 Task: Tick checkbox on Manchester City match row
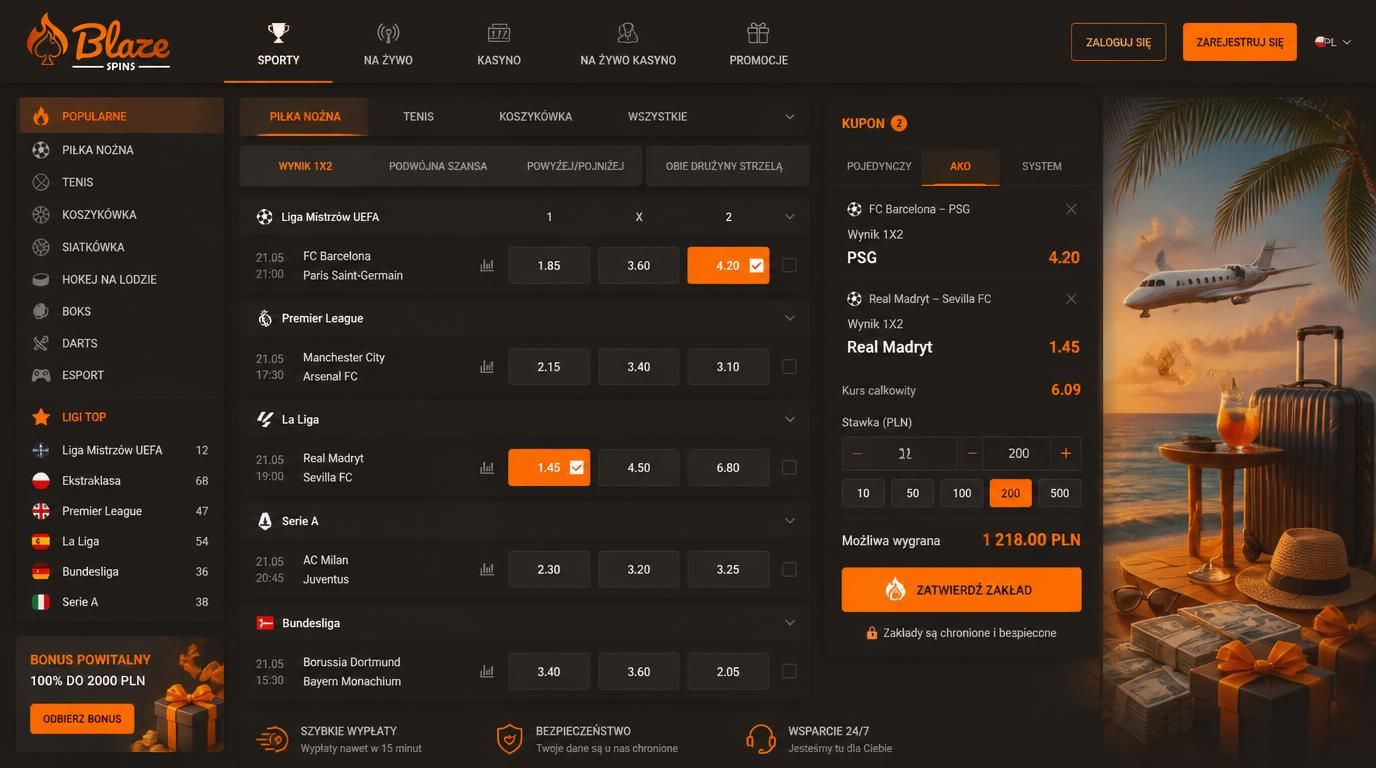[789, 367]
